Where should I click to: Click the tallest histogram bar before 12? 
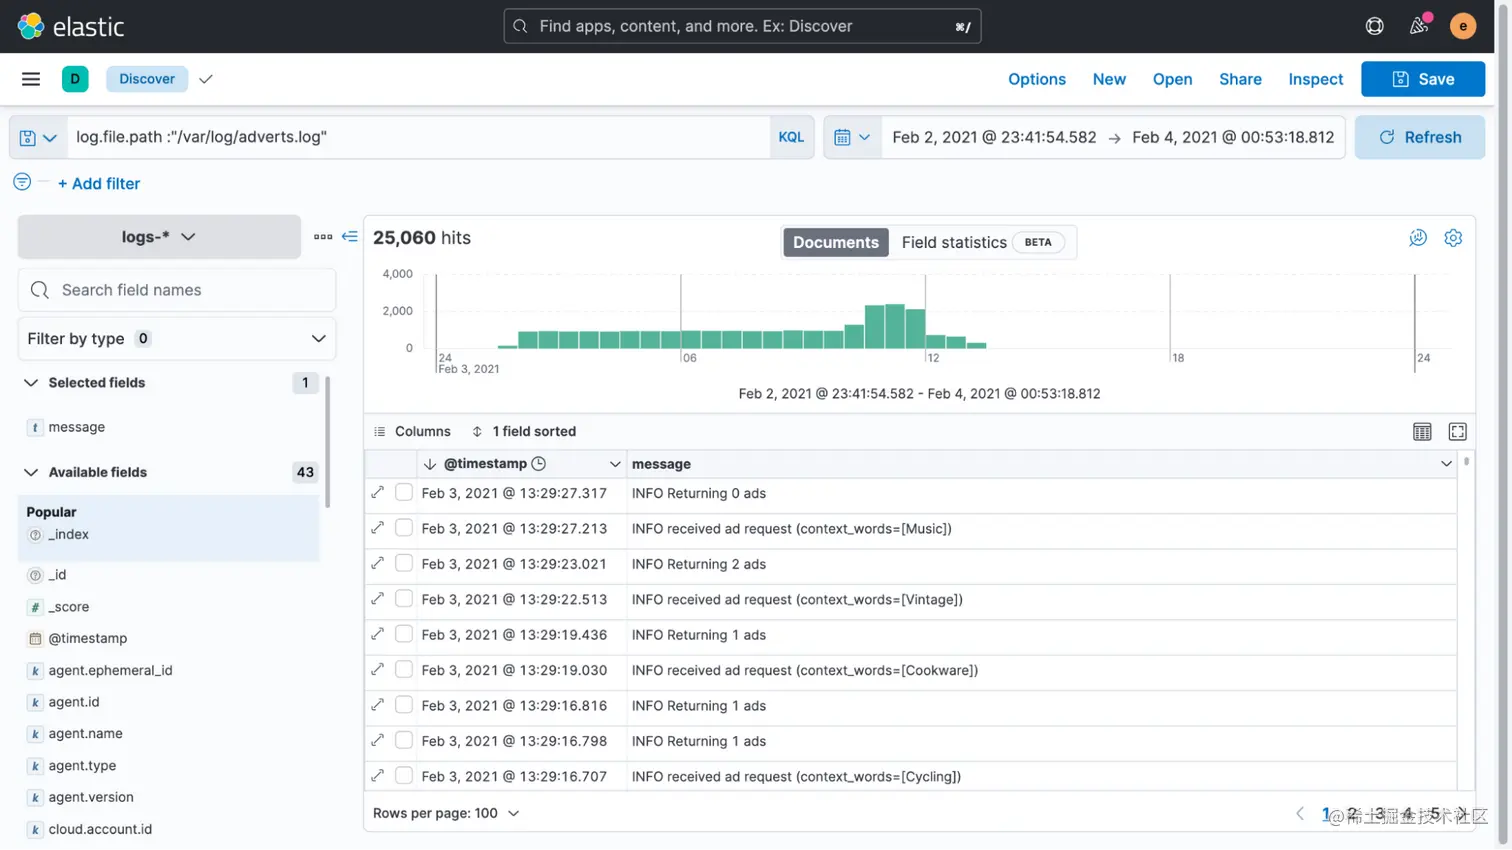(895, 326)
